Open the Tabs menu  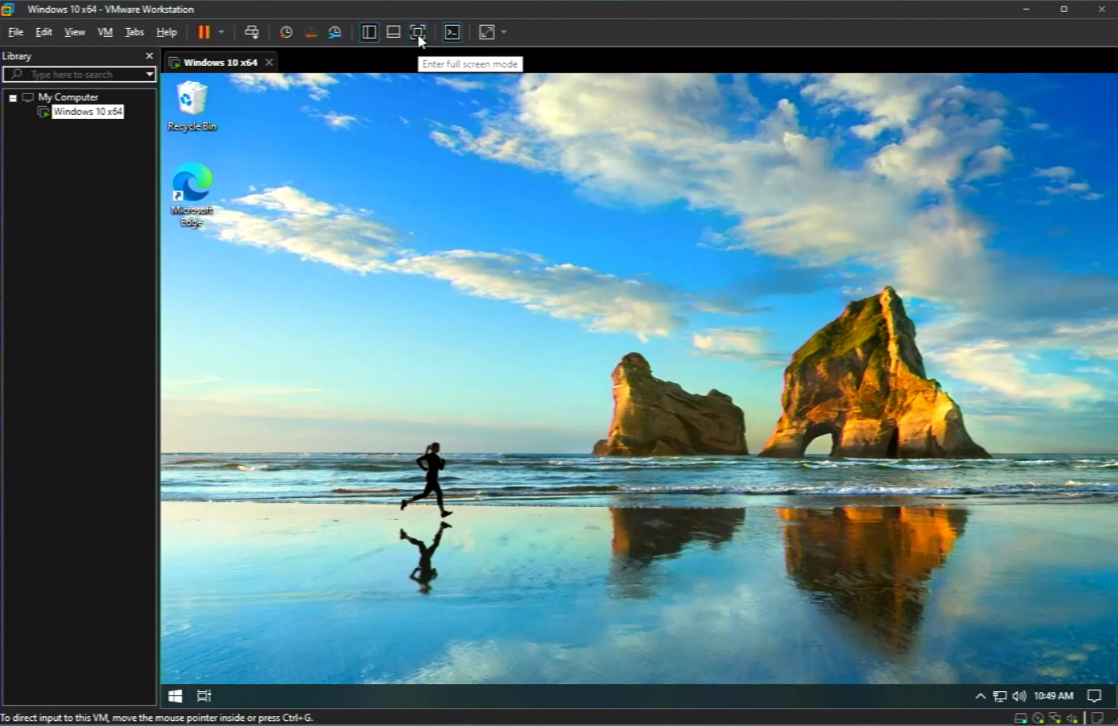click(x=134, y=32)
